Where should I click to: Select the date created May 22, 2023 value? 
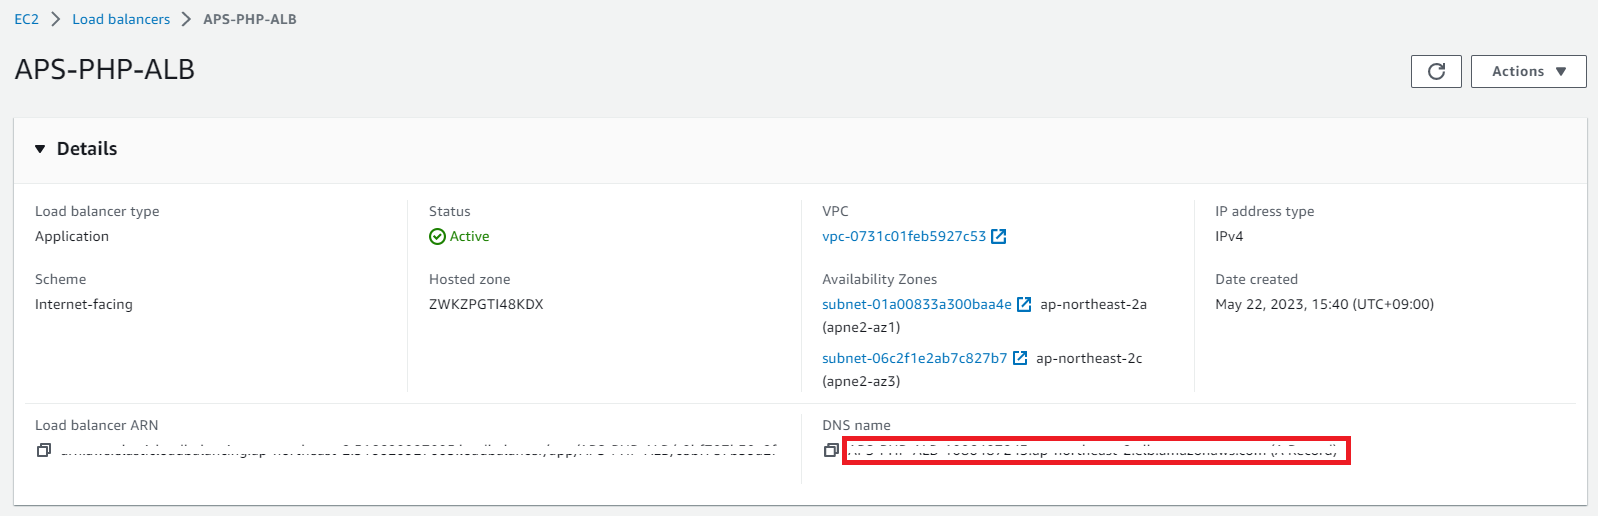(1324, 304)
